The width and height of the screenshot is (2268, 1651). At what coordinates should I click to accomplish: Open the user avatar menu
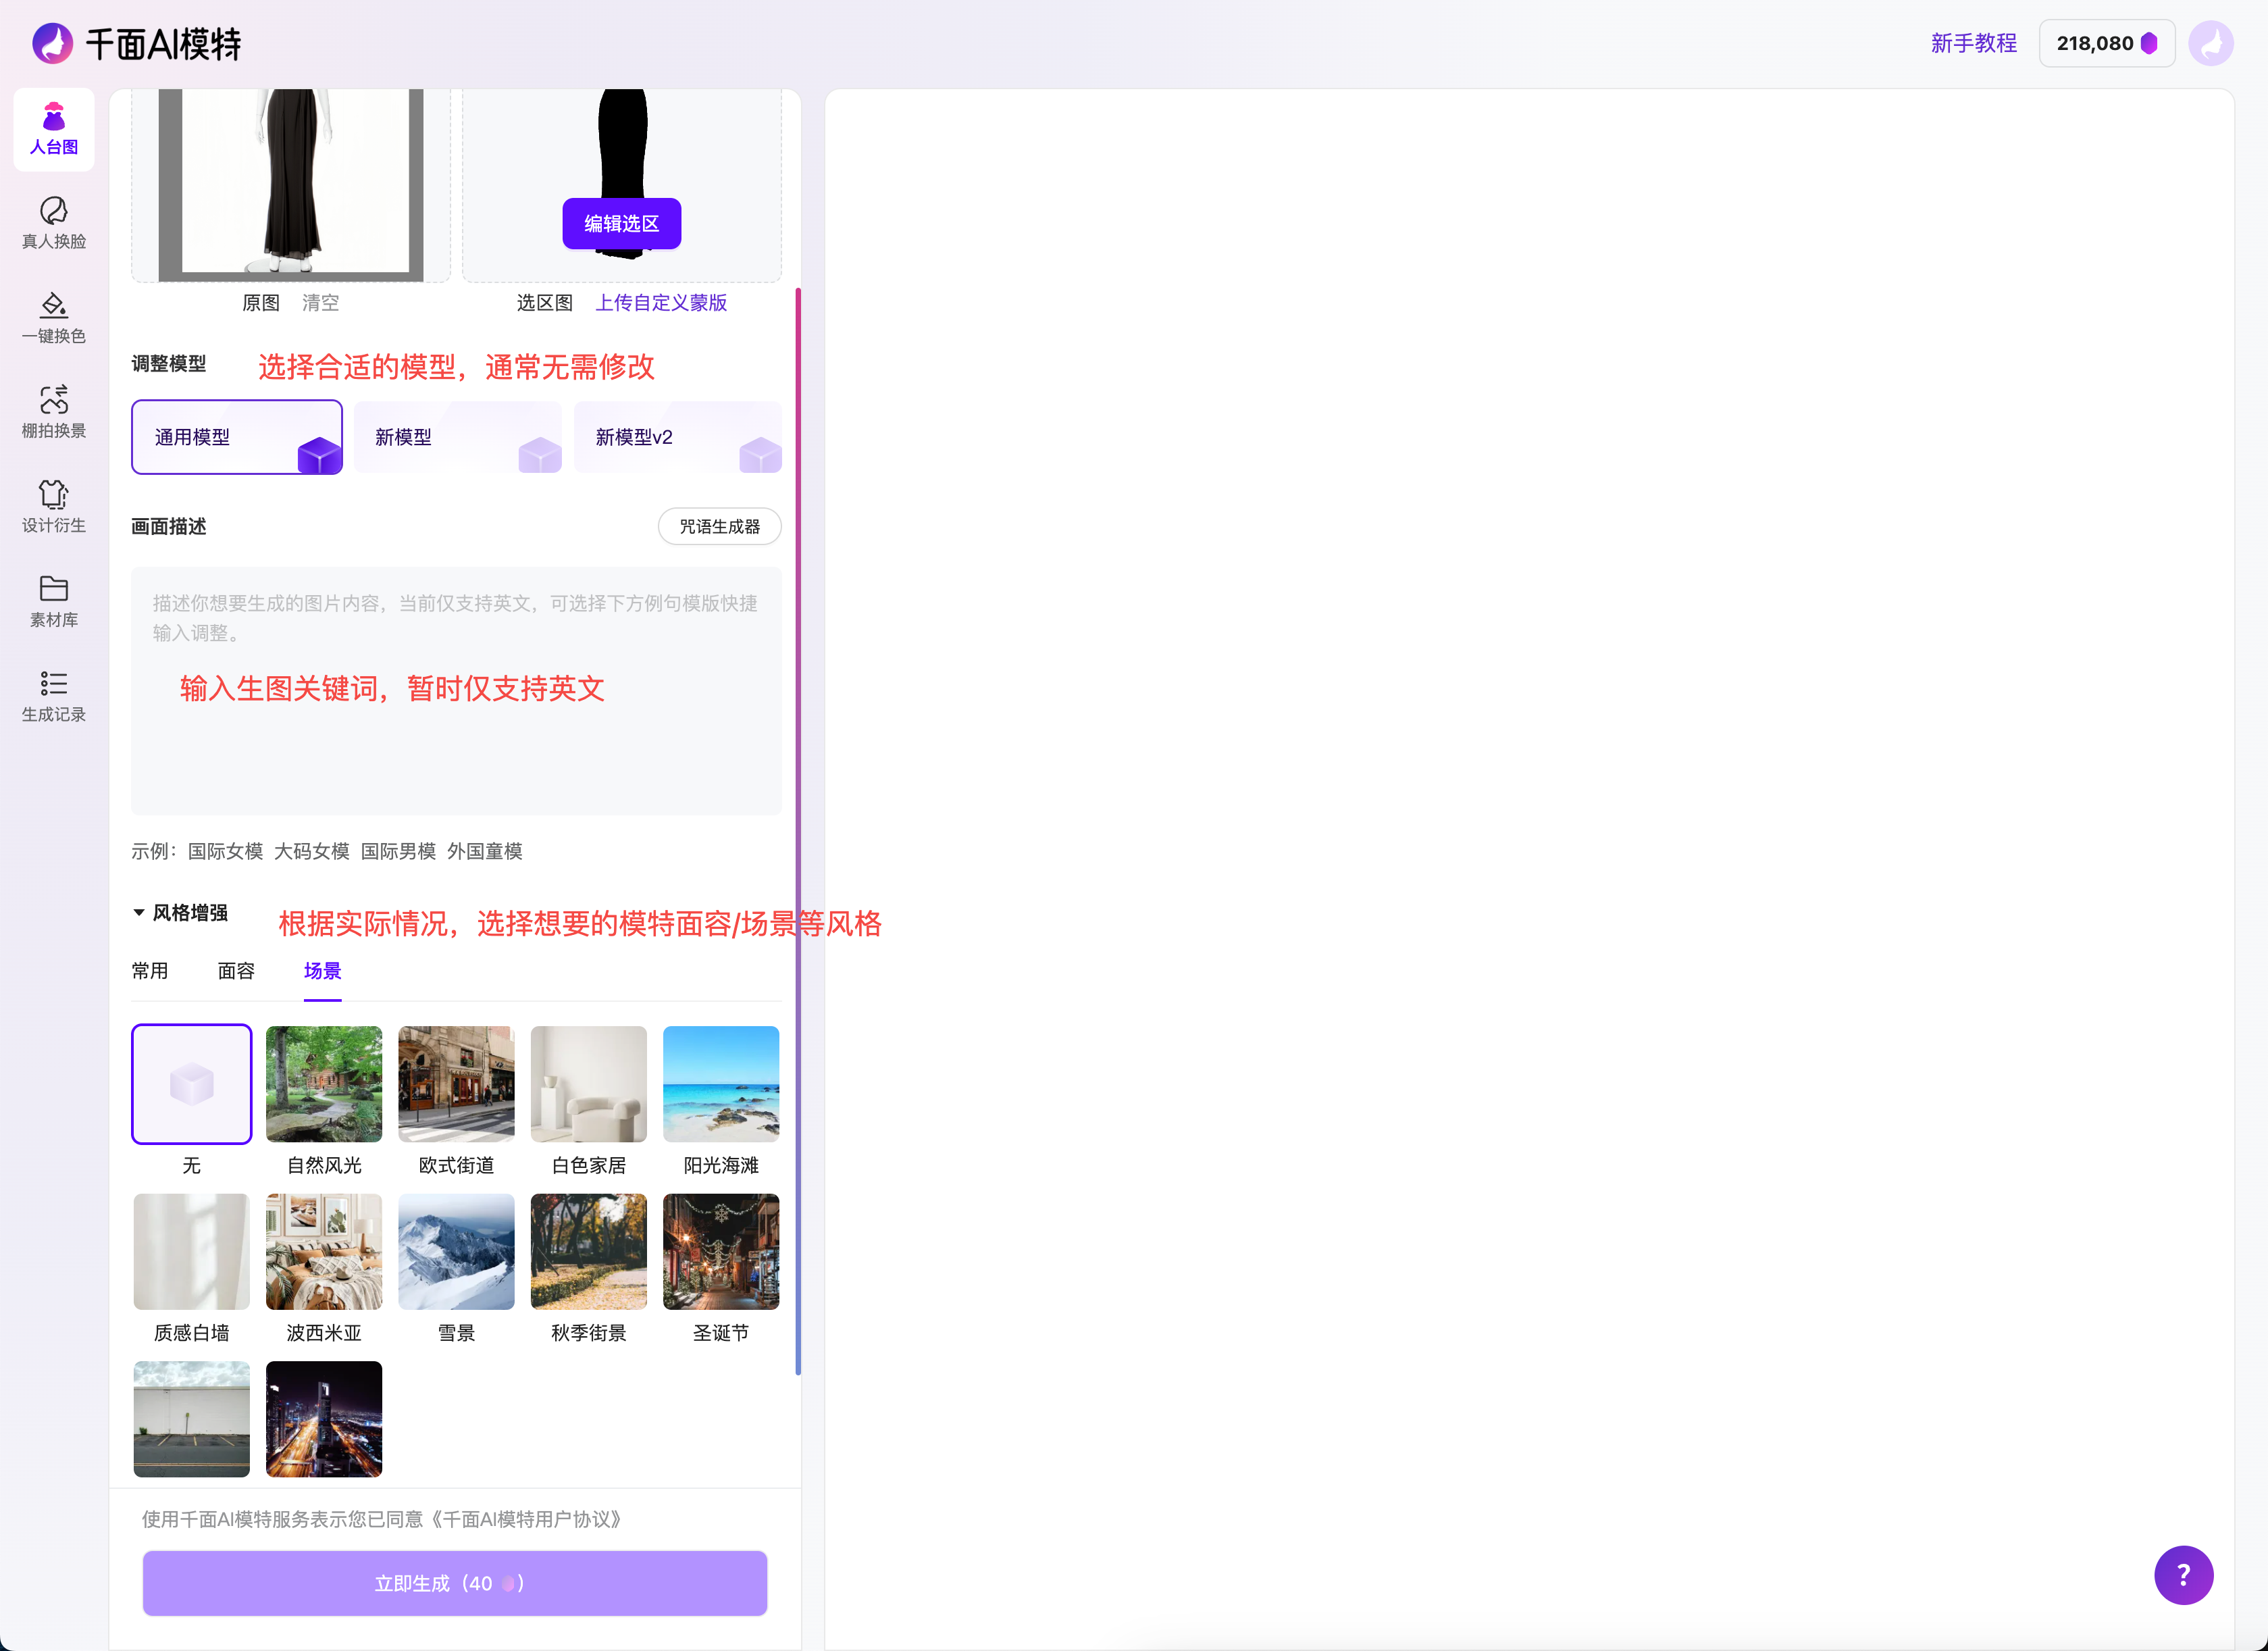(2211, 43)
